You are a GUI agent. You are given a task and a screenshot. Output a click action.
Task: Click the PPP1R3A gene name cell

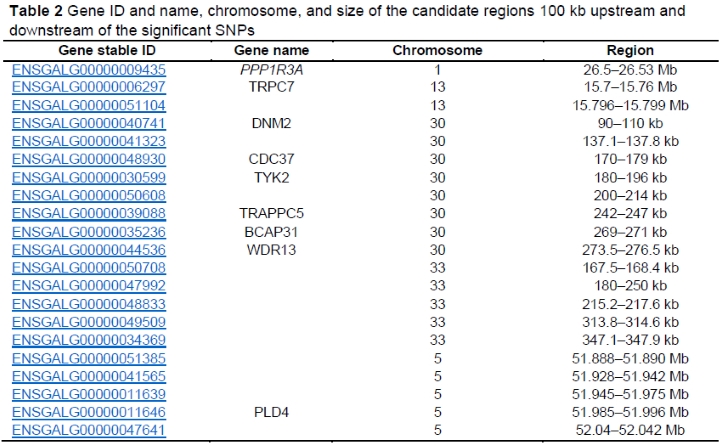coord(271,69)
